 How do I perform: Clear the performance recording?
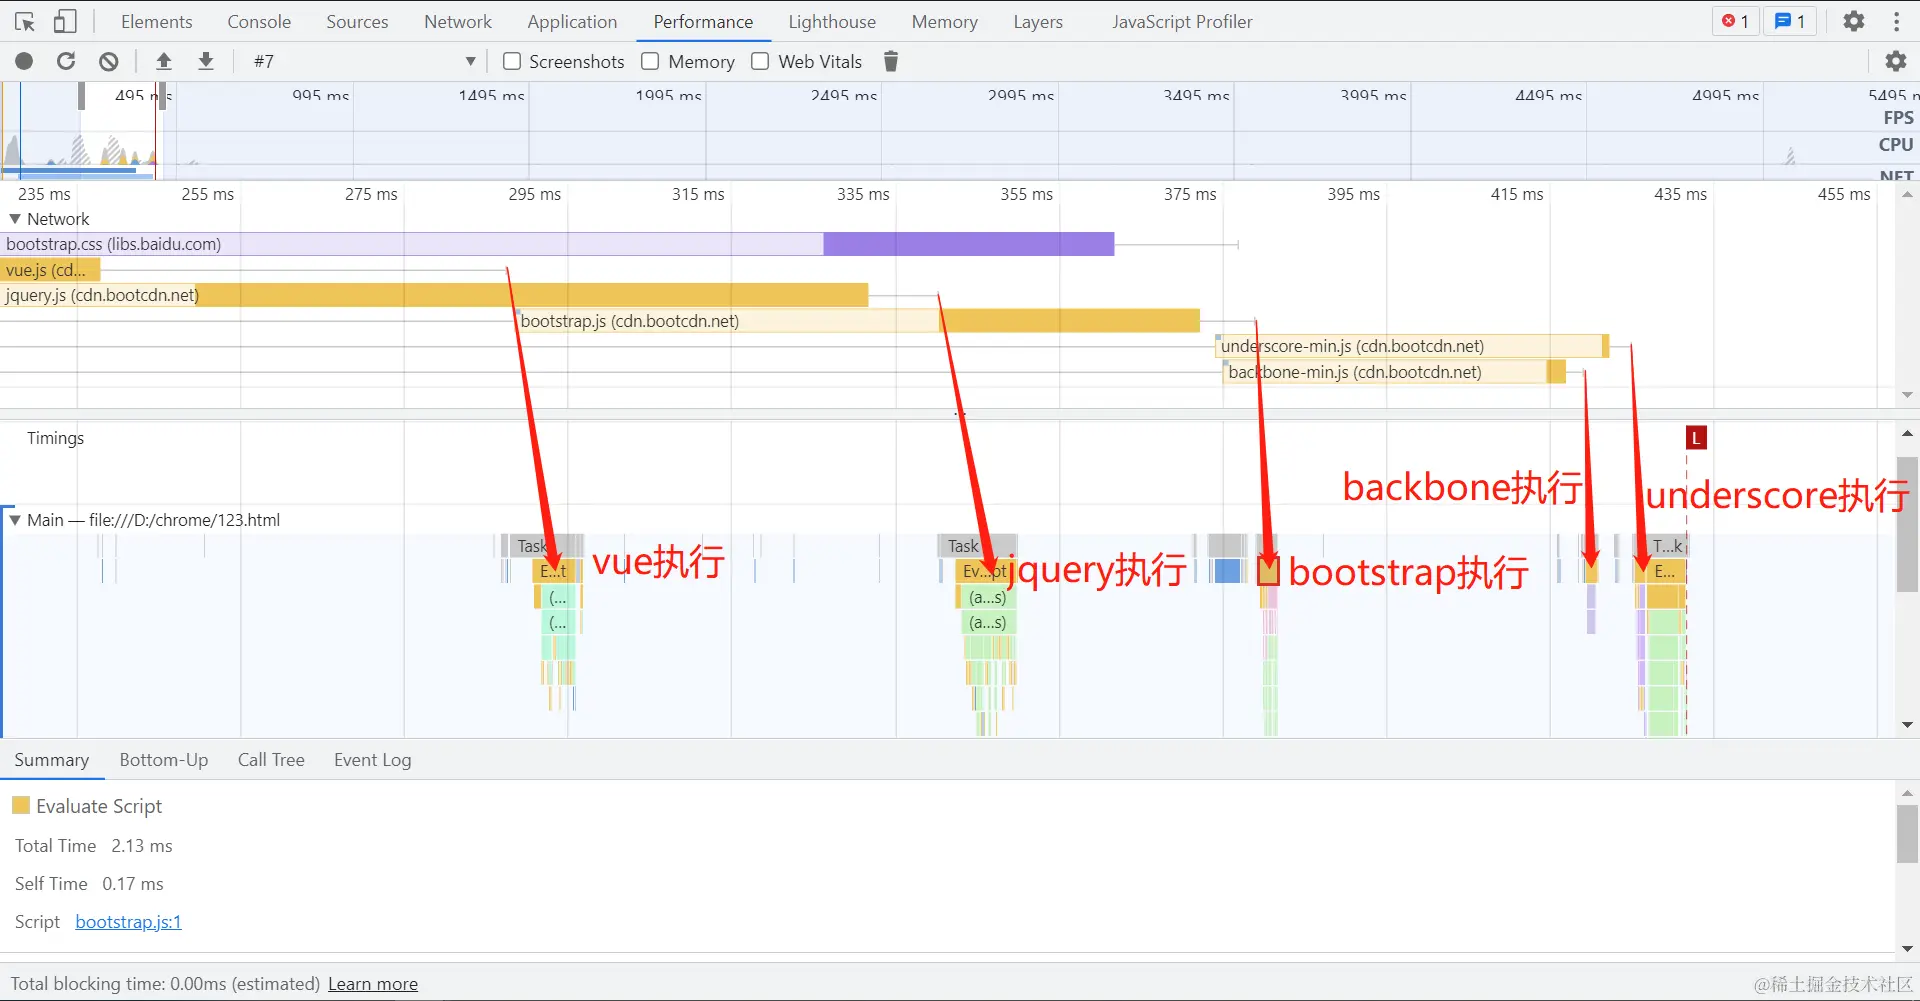click(x=109, y=61)
